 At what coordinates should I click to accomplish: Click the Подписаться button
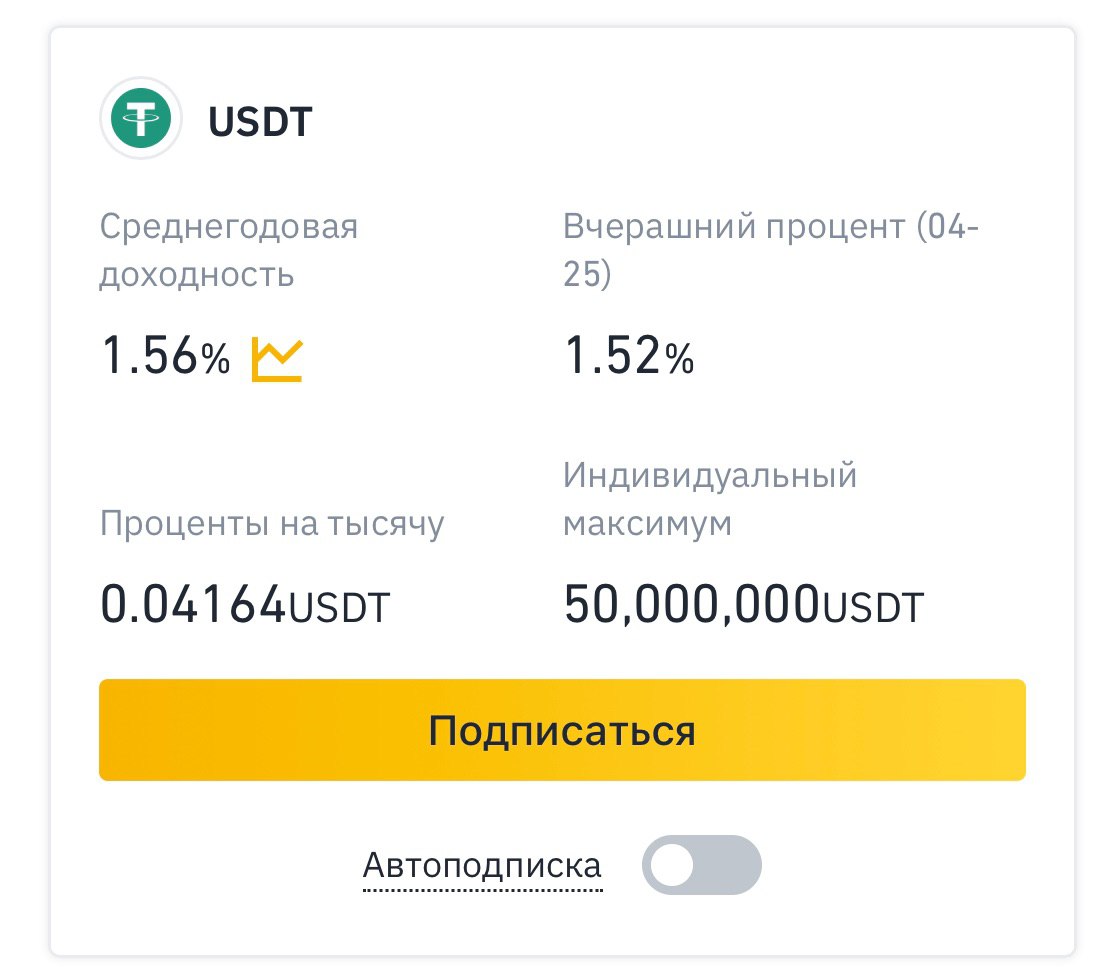pos(562,730)
